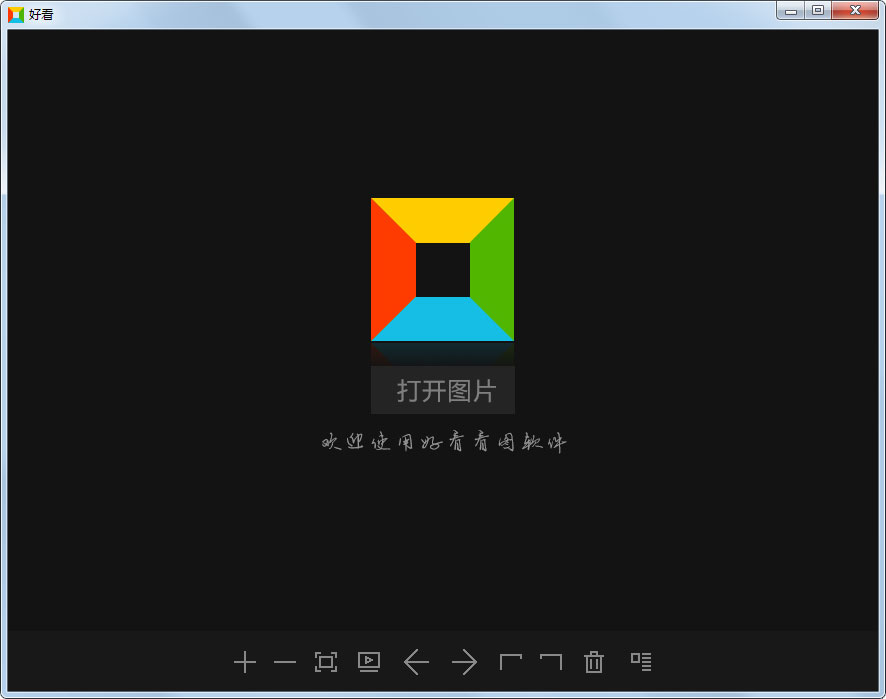886x699 pixels.
Task: Click the 欢迎使用好看看图软件 welcome text
Action: (444, 442)
